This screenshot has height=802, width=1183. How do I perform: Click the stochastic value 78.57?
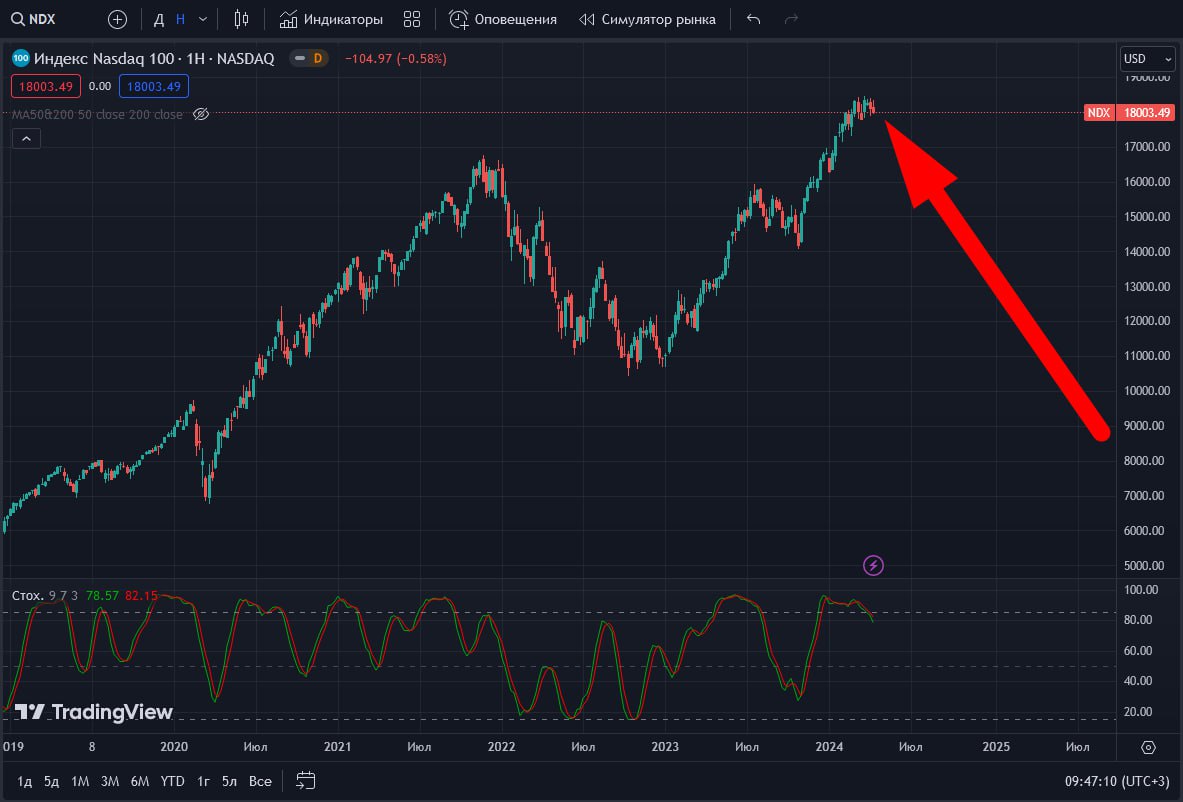102,596
